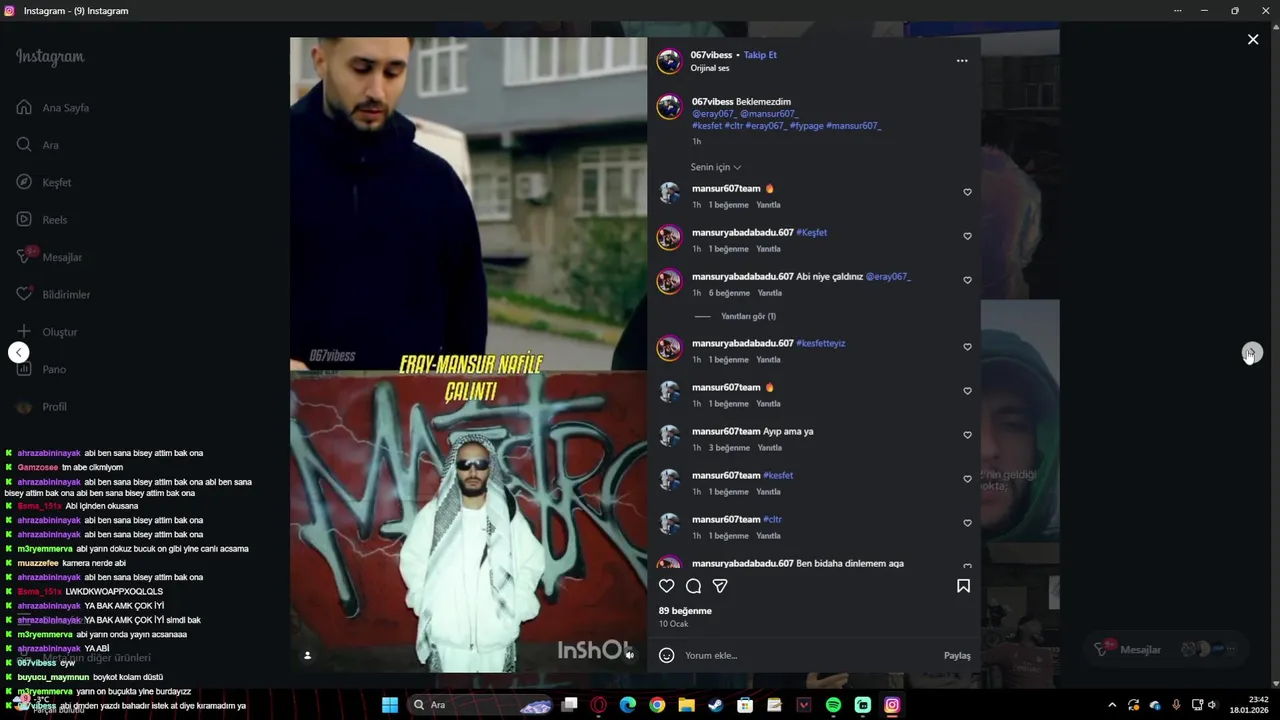Expand 'Yanıtları gör (1)' replies
The image size is (1280, 720).
click(748, 316)
